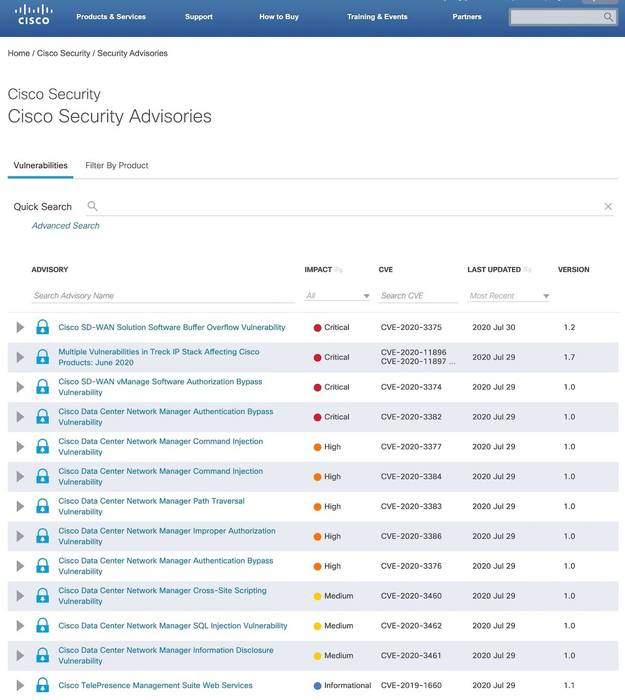
Task: Expand the Information Disclosure advisory row
Action: click(x=20, y=656)
